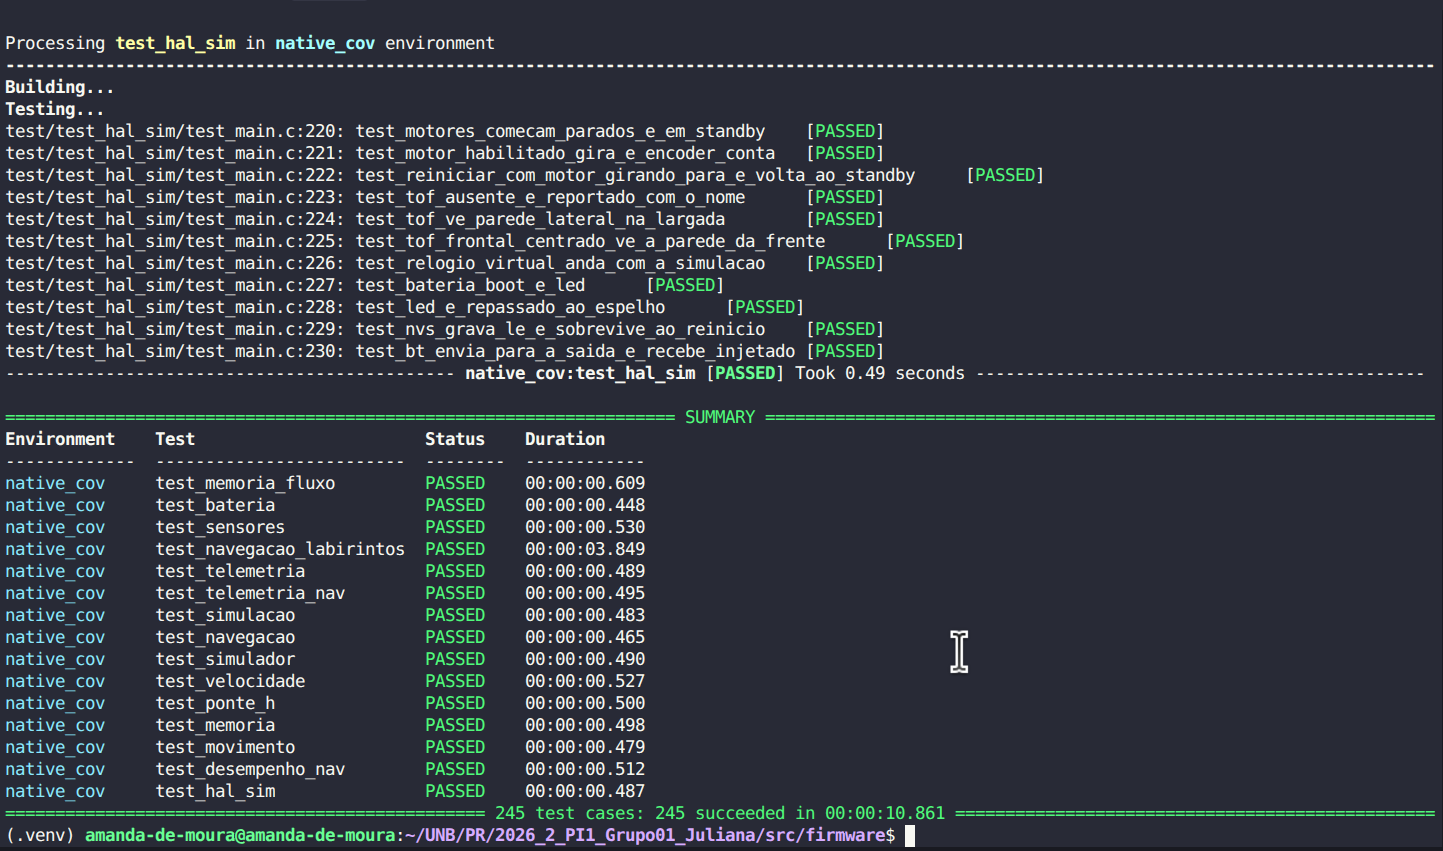Click the shell prompt user@host text
The image size is (1443, 851).
pos(240,835)
